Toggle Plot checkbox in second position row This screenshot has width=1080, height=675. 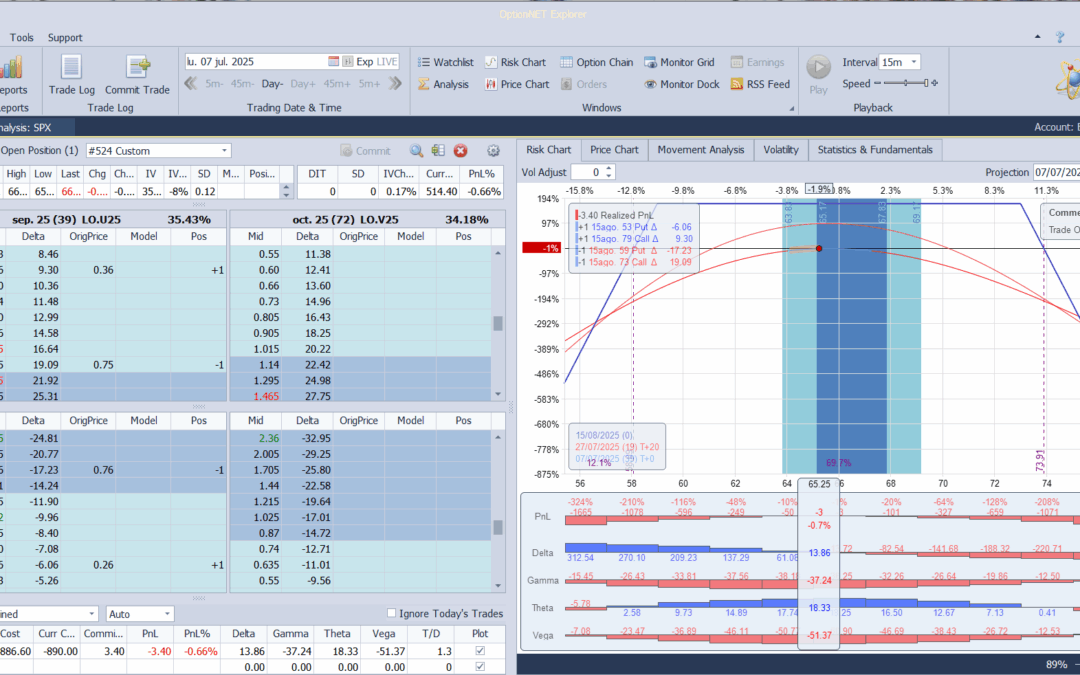tap(480, 666)
